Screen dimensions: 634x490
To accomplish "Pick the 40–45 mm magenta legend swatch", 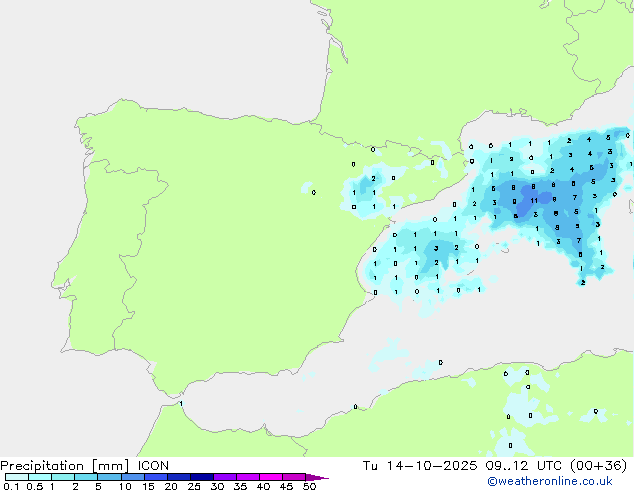I will point(271,477).
